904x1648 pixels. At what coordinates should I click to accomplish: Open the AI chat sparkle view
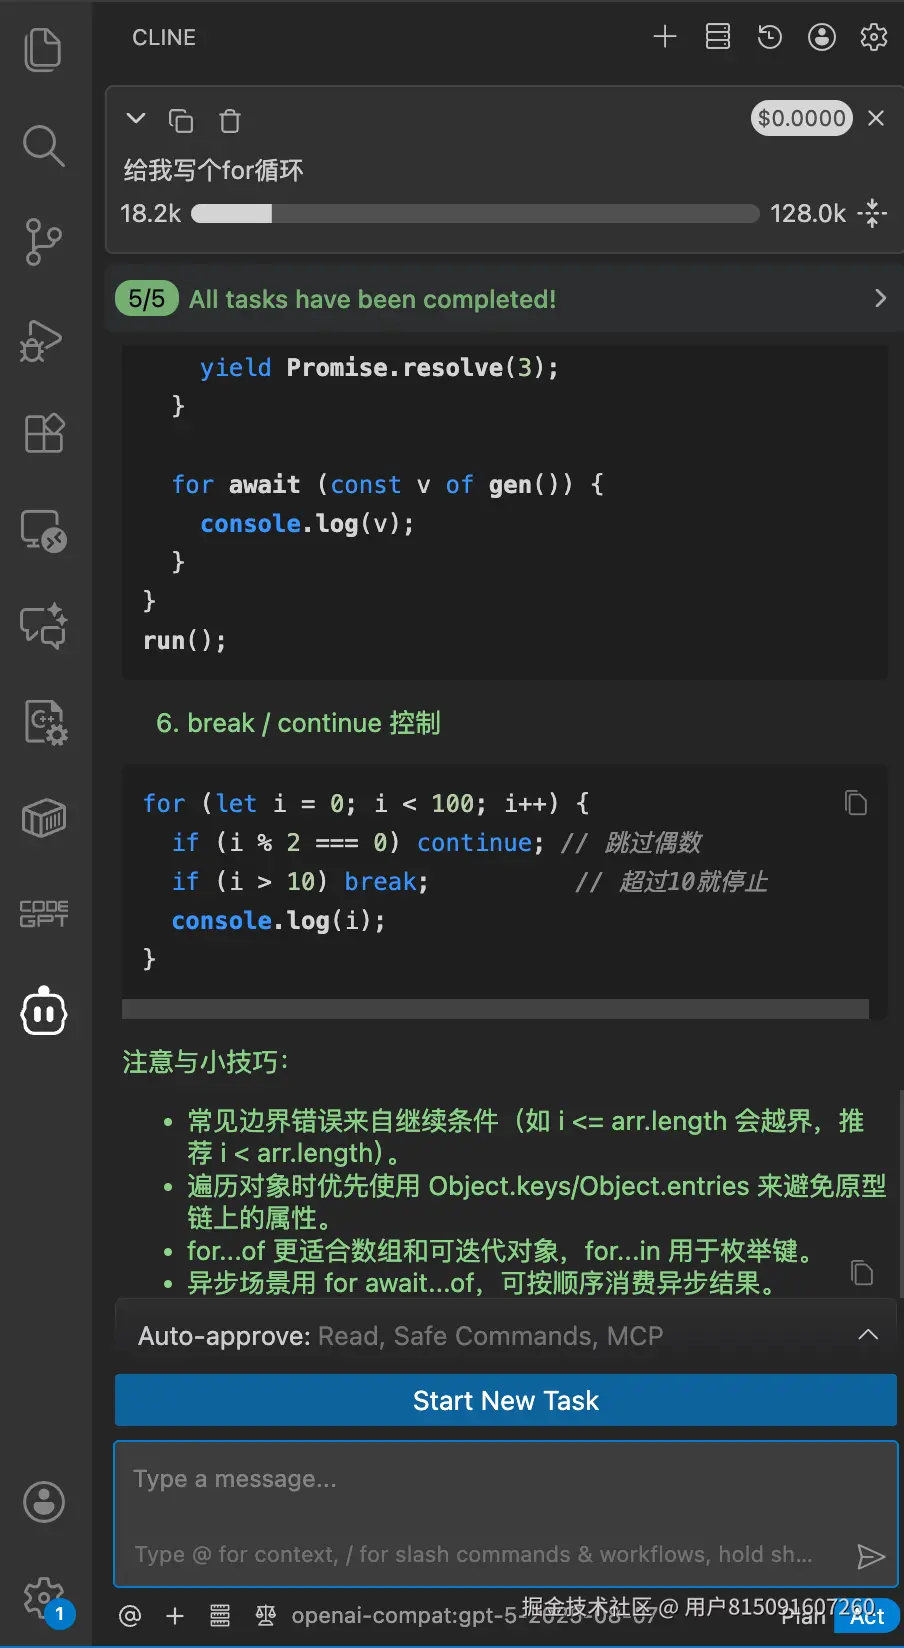click(44, 626)
